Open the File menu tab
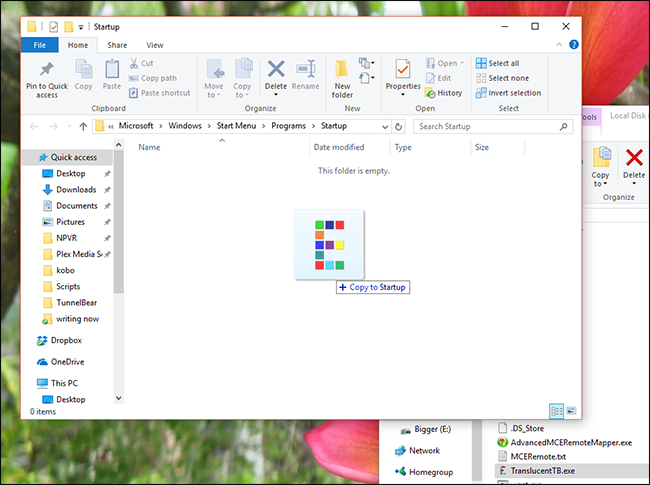Screen dimensions: 650x485 (39, 45)
